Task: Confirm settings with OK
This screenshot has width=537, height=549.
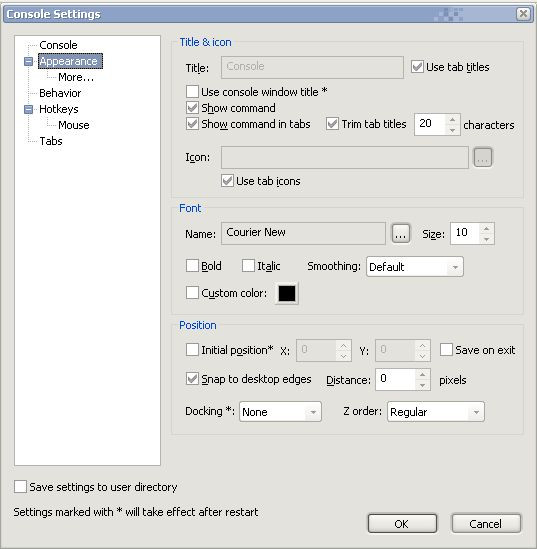Action: (402, 523)
